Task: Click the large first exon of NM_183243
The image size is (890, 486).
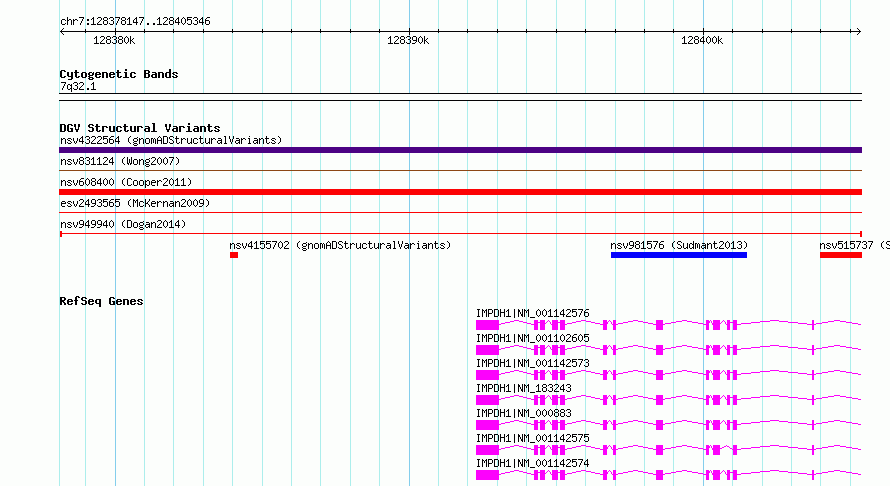Action: coord(487,400)
